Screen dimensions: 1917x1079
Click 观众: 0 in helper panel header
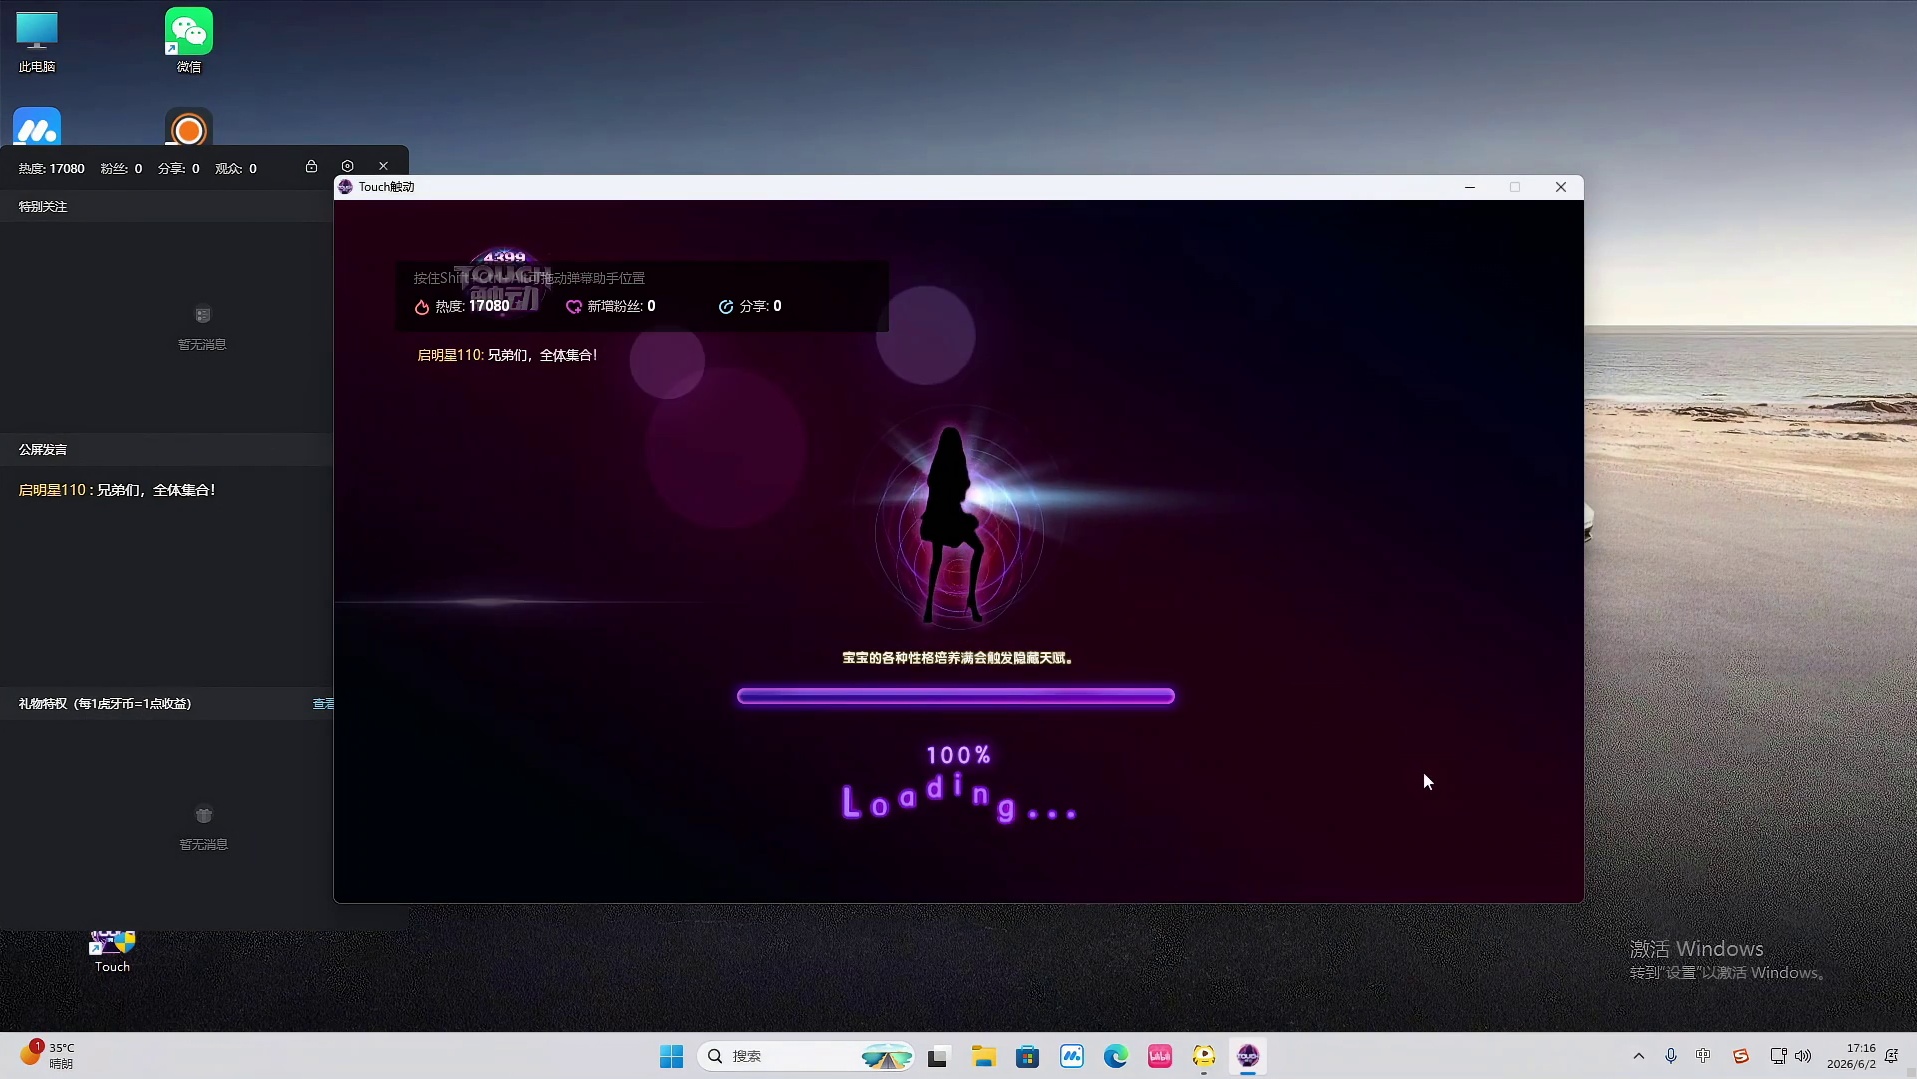[236, 169]
